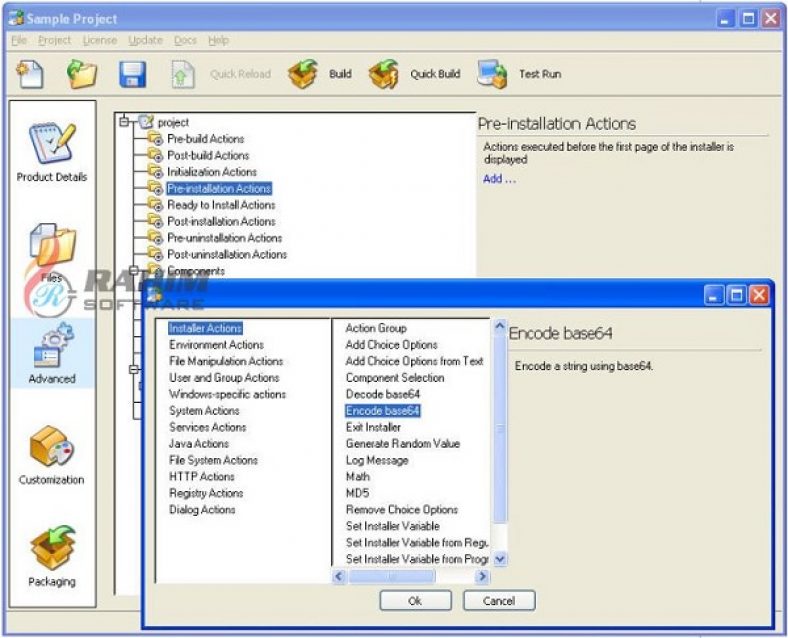This screenshot has height=638, width=788.
Task: Collapse the Components tree node
Action: (x=134, y=271)
